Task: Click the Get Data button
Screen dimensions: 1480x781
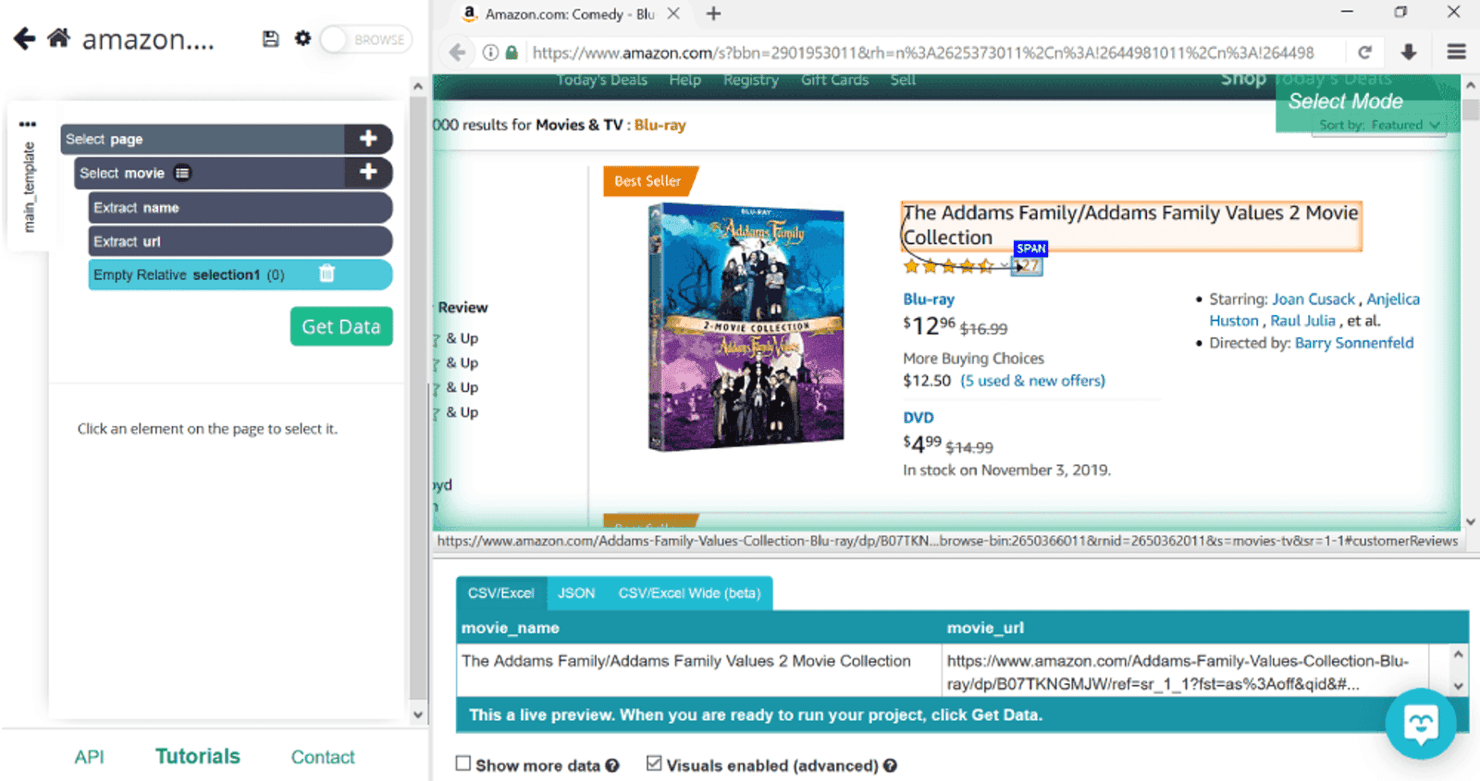Action: pos(341,327)
